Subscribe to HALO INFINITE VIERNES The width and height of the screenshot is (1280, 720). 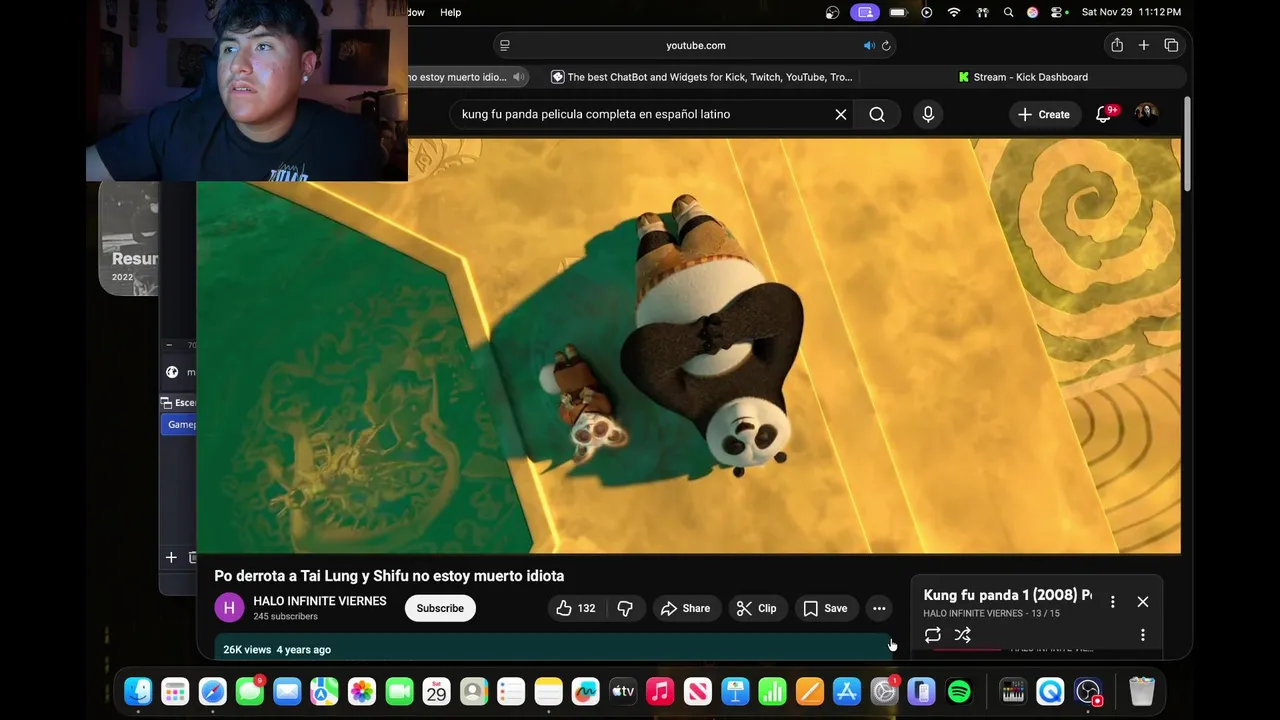click(440, 608)
